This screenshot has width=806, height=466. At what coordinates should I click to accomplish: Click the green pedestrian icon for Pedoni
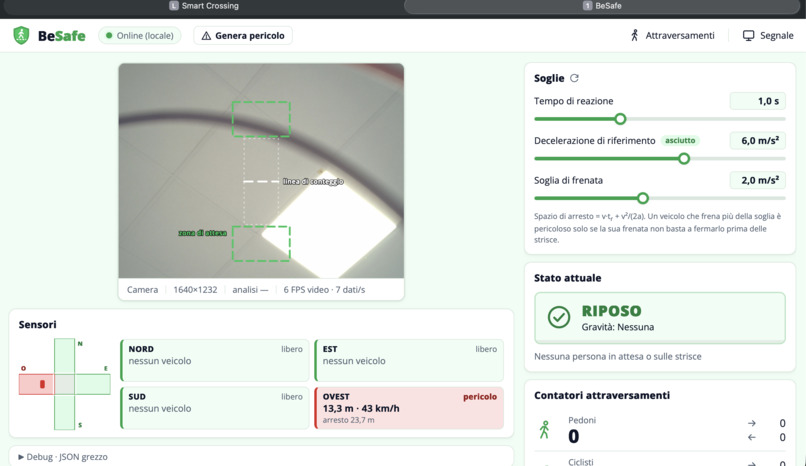click(544, 430)
